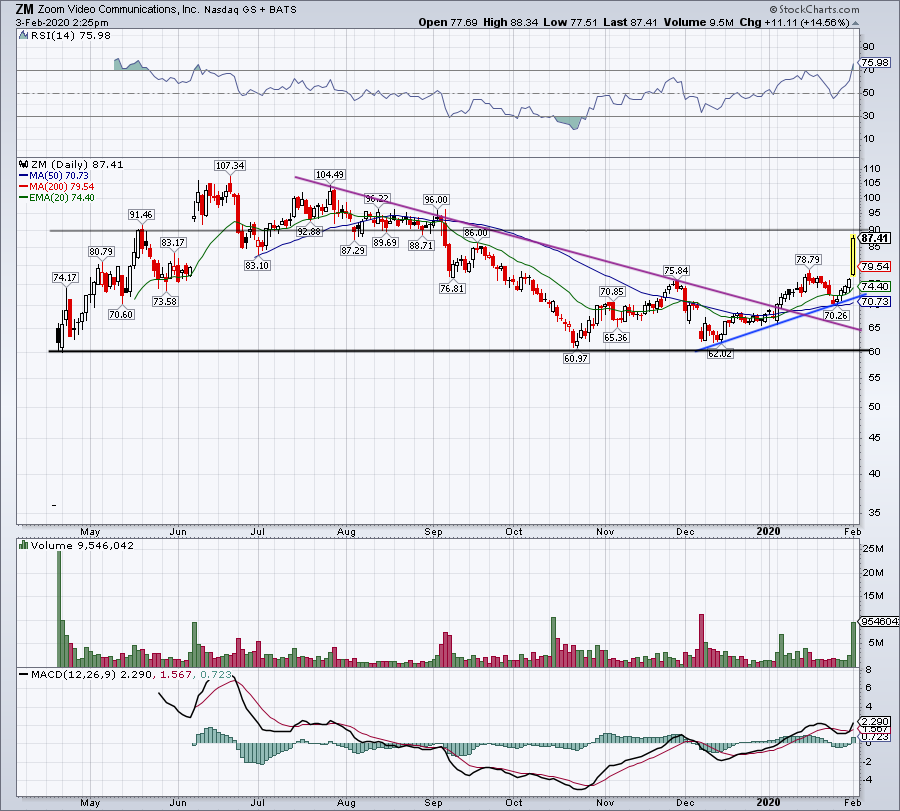Click the 76.81 low price label
The image size is (900, 811).
452,289
